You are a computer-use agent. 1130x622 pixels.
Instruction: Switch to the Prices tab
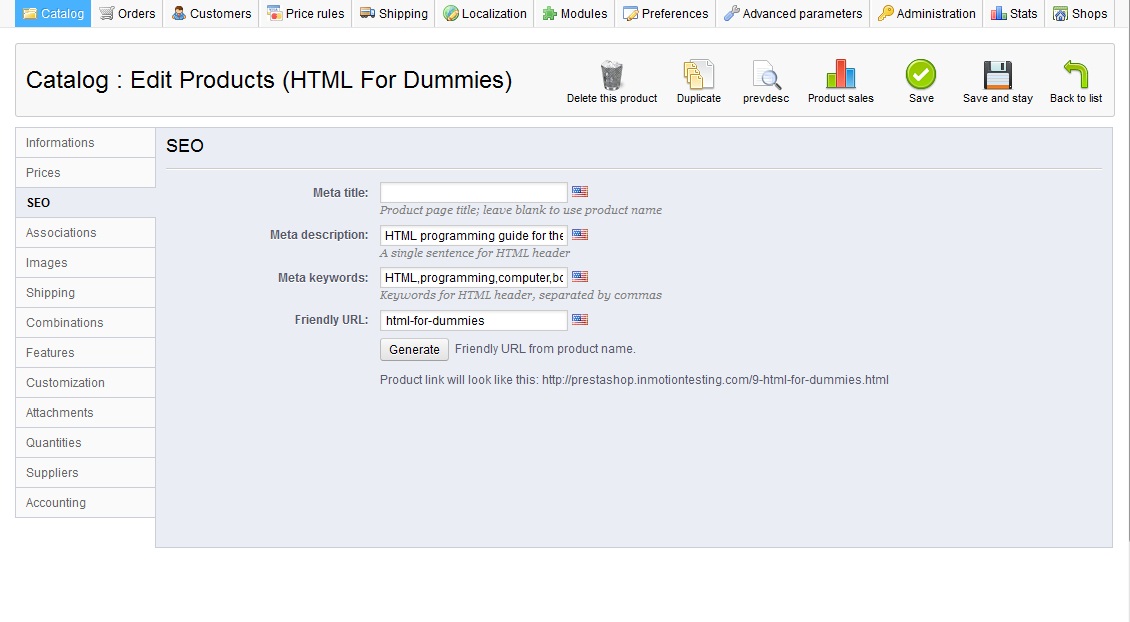tap(85, 173)
